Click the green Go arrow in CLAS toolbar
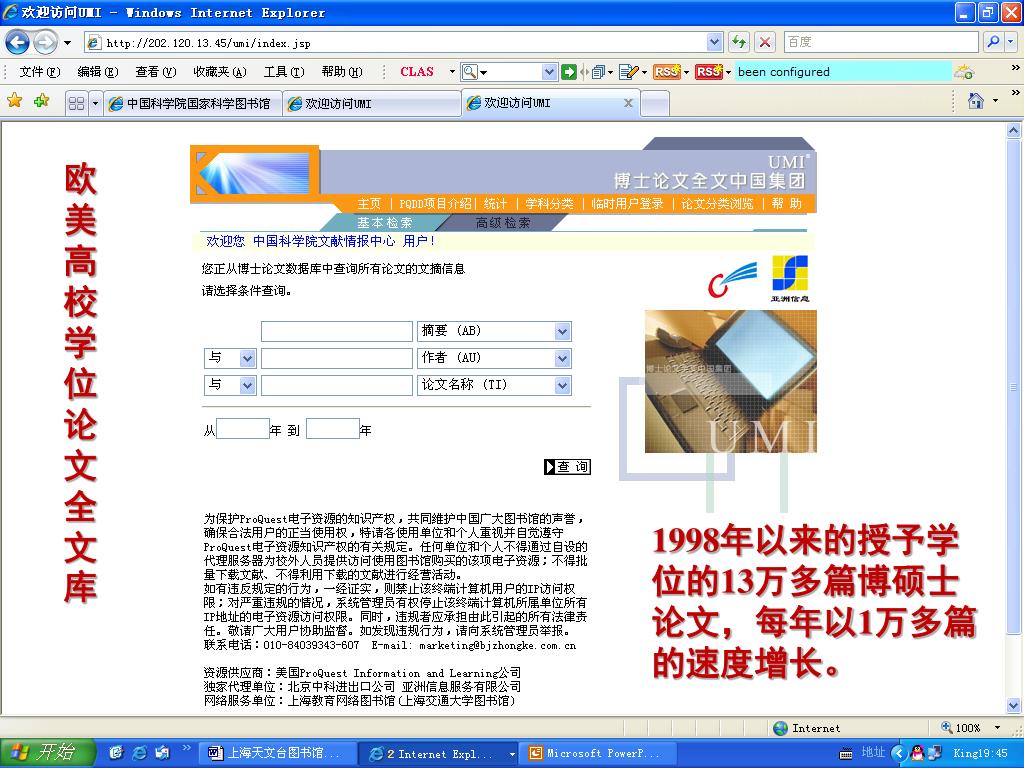 [569, 72]
